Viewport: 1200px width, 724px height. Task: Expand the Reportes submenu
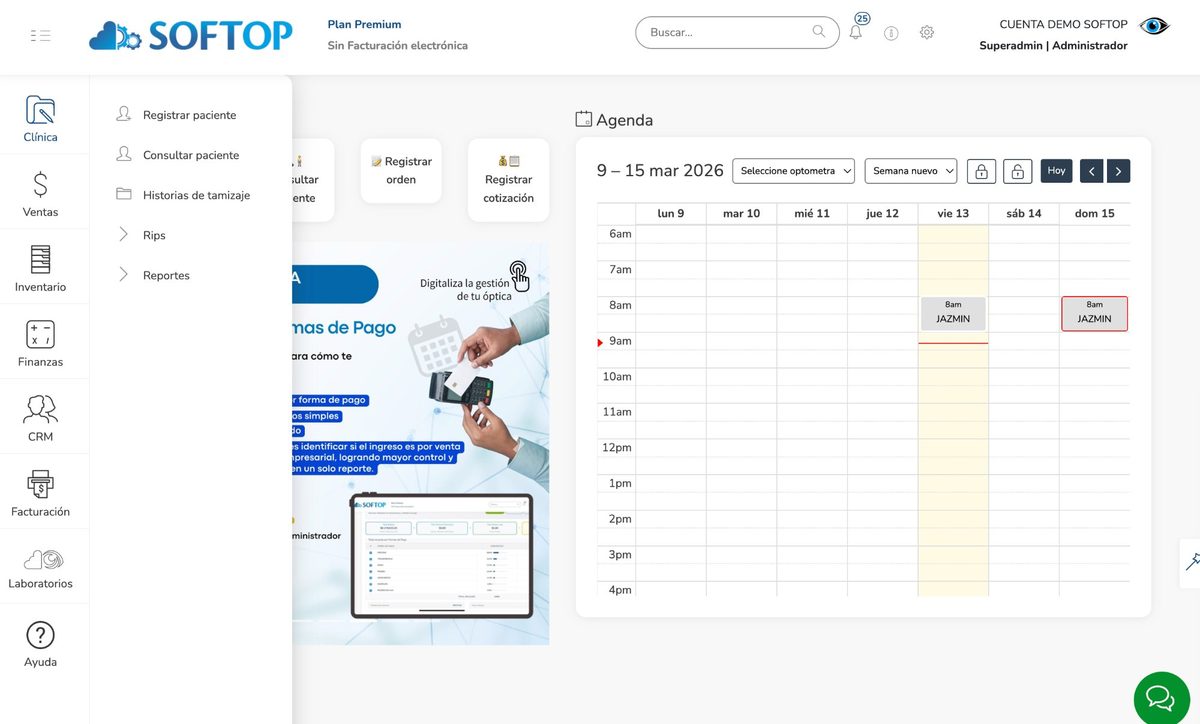(165, 275)
